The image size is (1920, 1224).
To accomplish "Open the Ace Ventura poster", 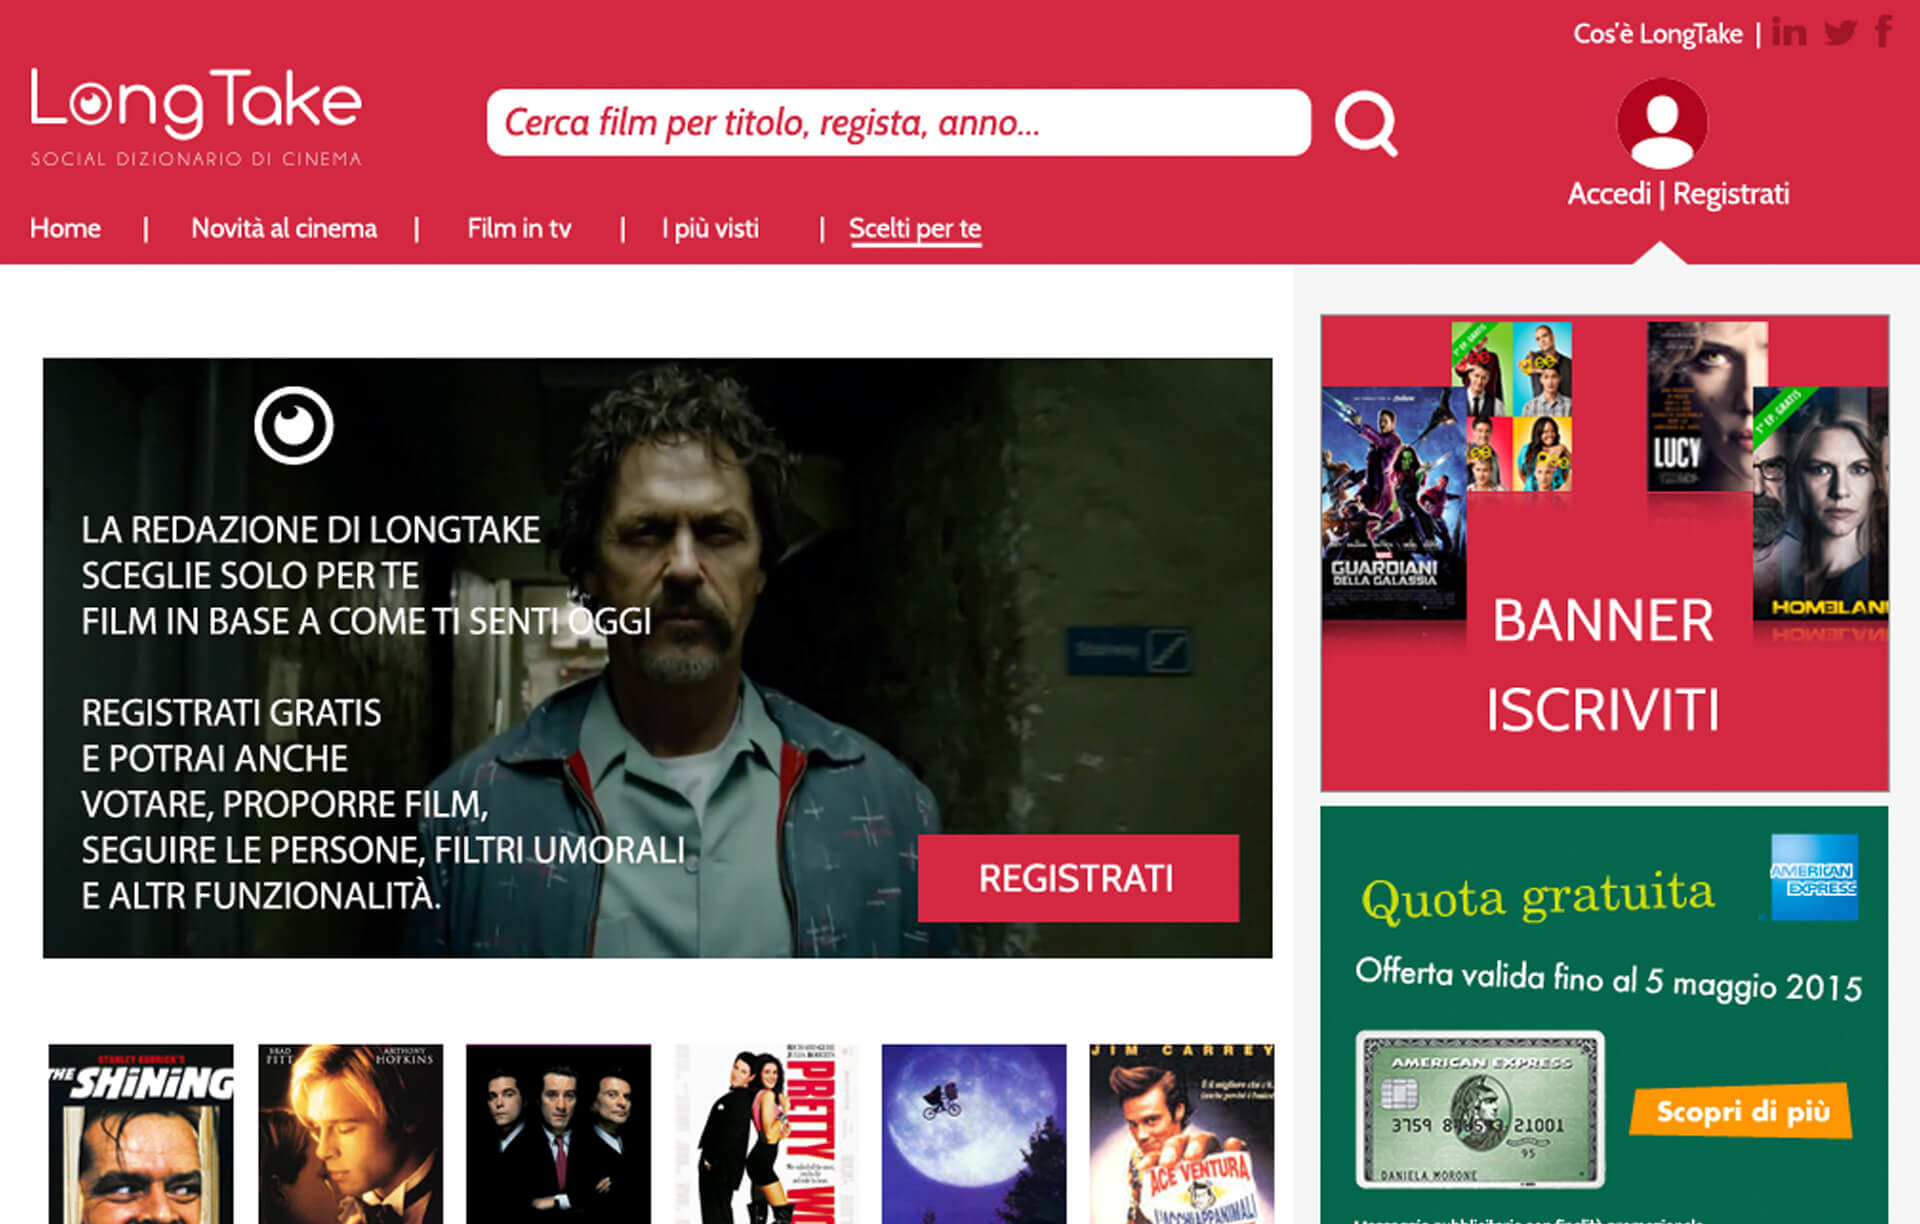I will [x=1182, y=1134].
